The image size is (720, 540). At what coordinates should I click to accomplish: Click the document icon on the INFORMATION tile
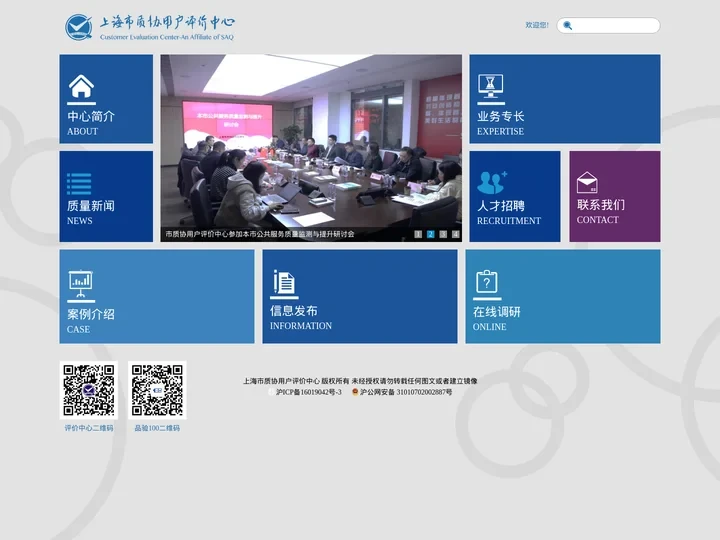(x=284, y=281)
